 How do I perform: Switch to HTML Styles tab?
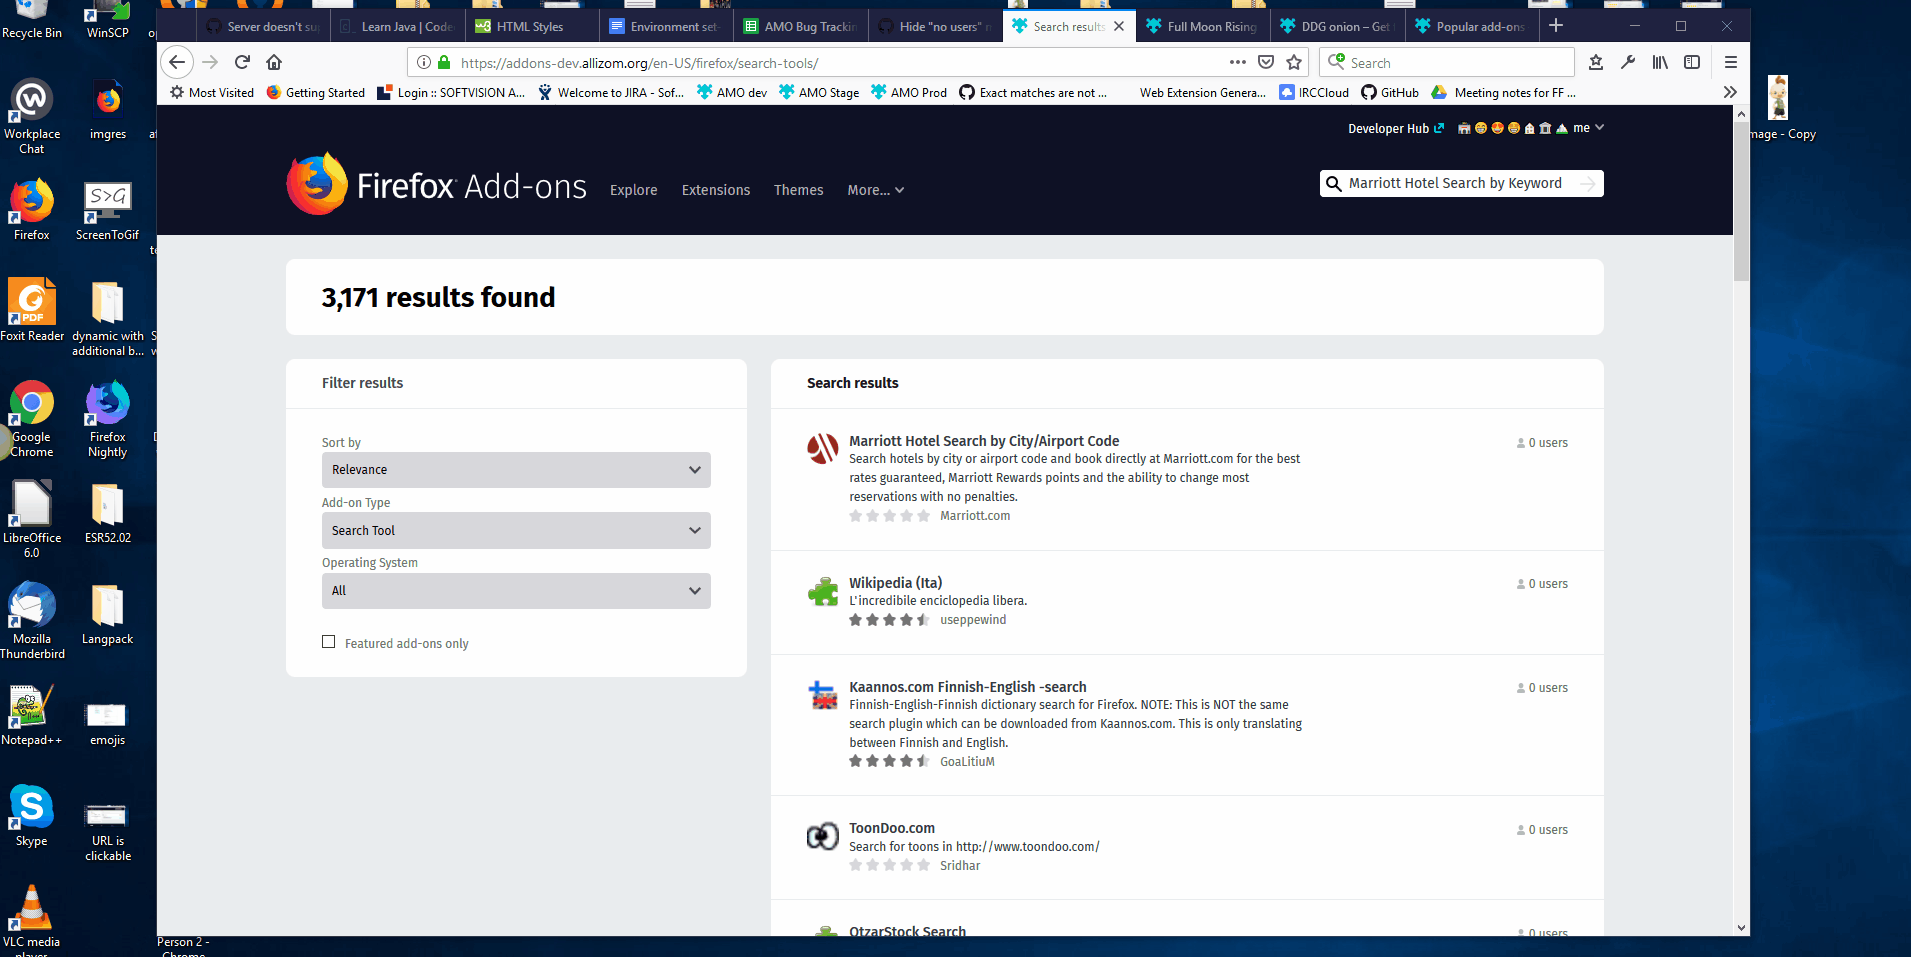point(533,26)
